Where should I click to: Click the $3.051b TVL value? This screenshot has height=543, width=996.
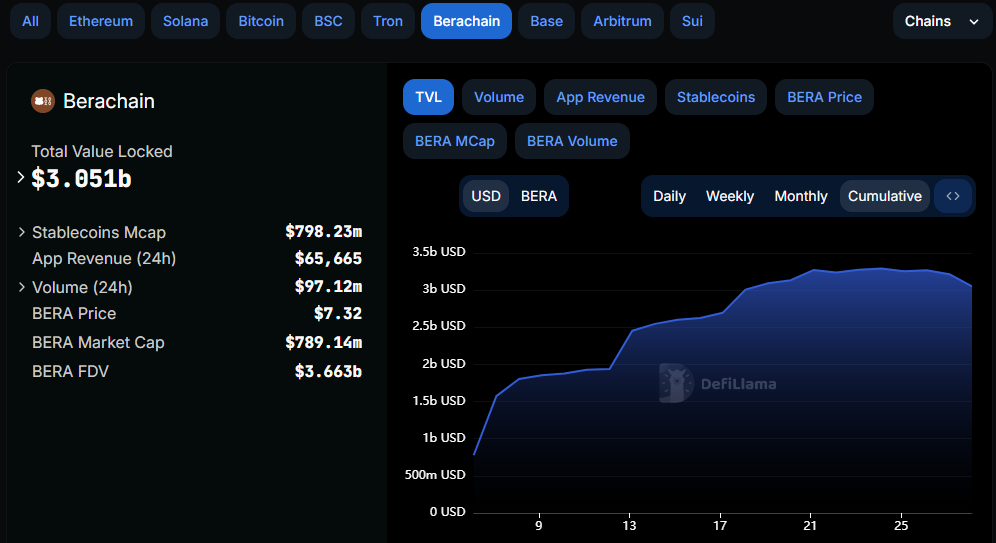click(81, 178)
